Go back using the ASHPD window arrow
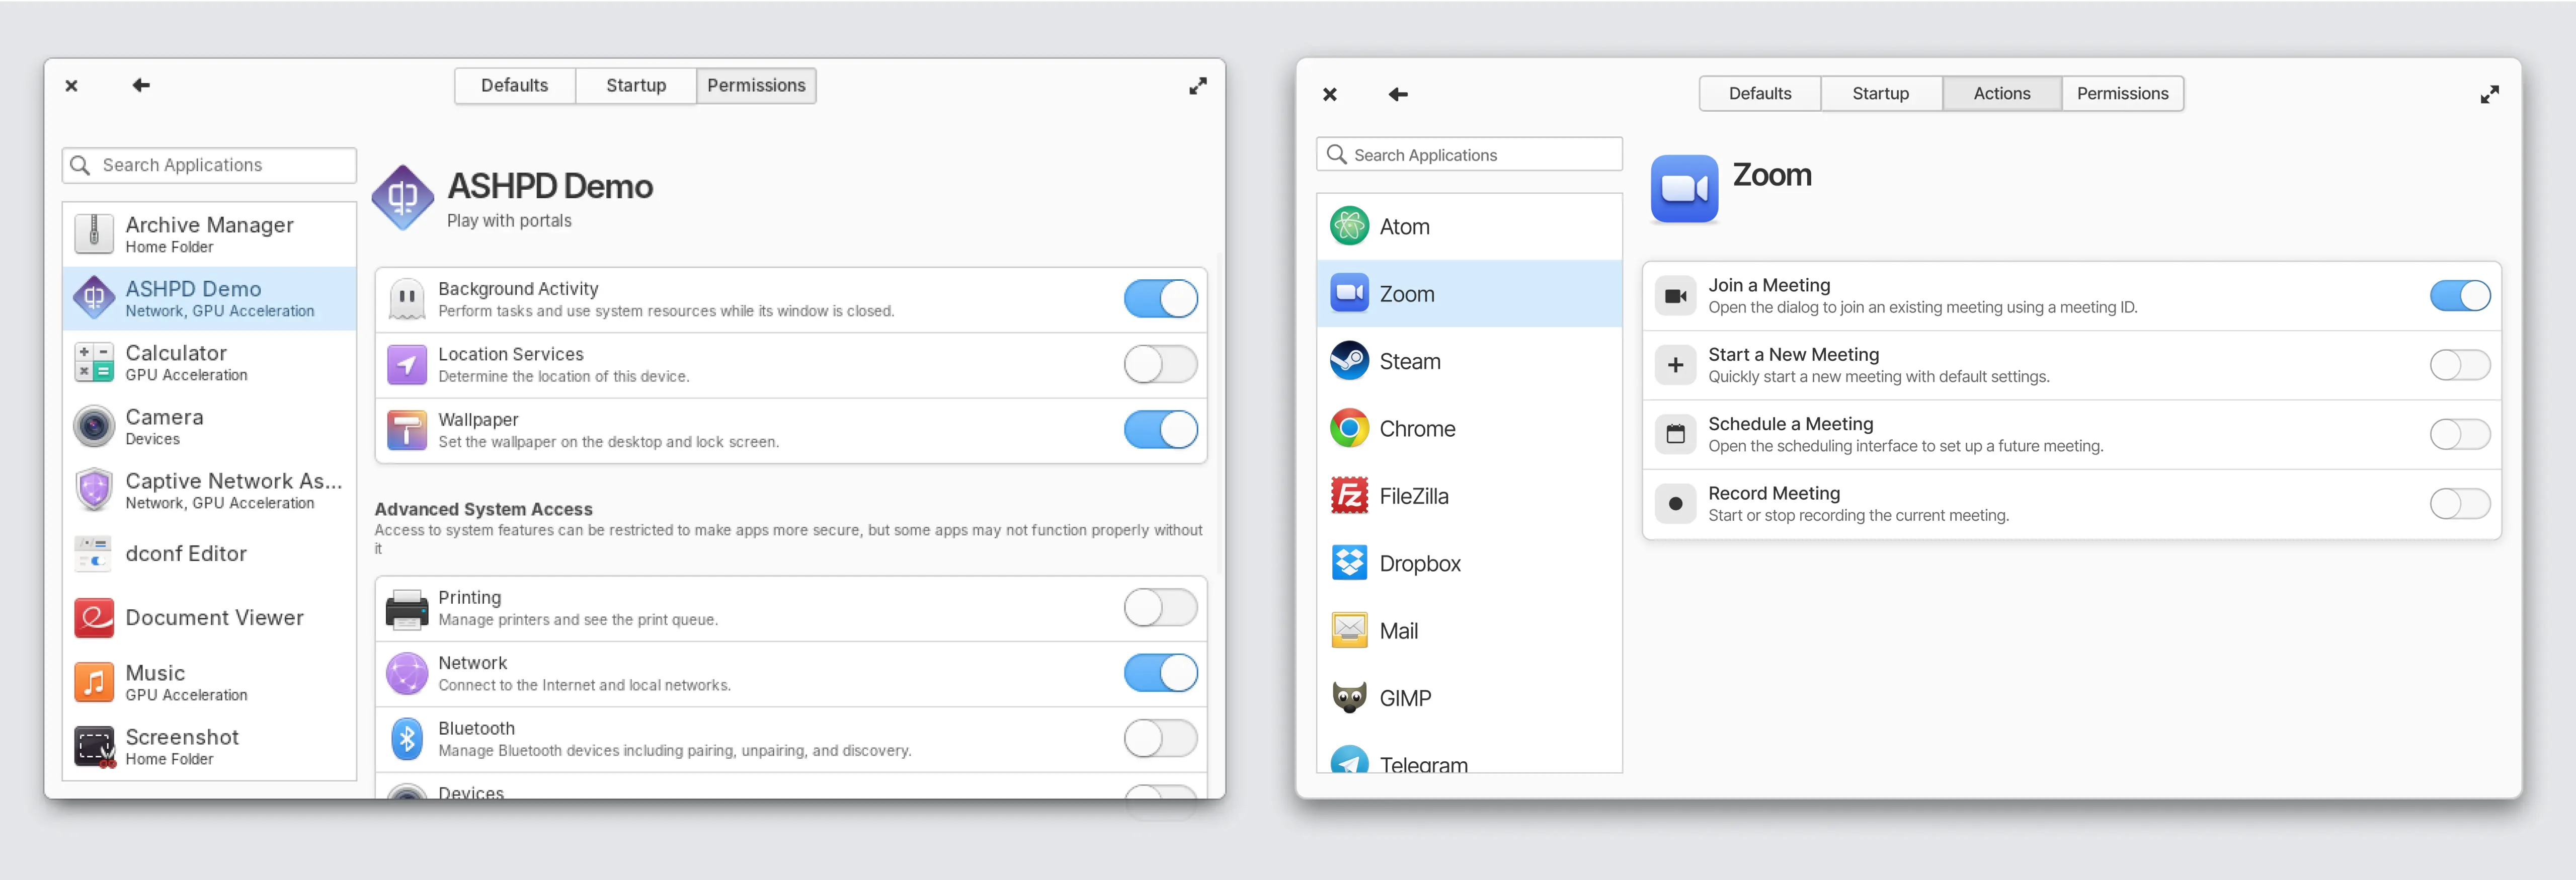 click(141, 86)
